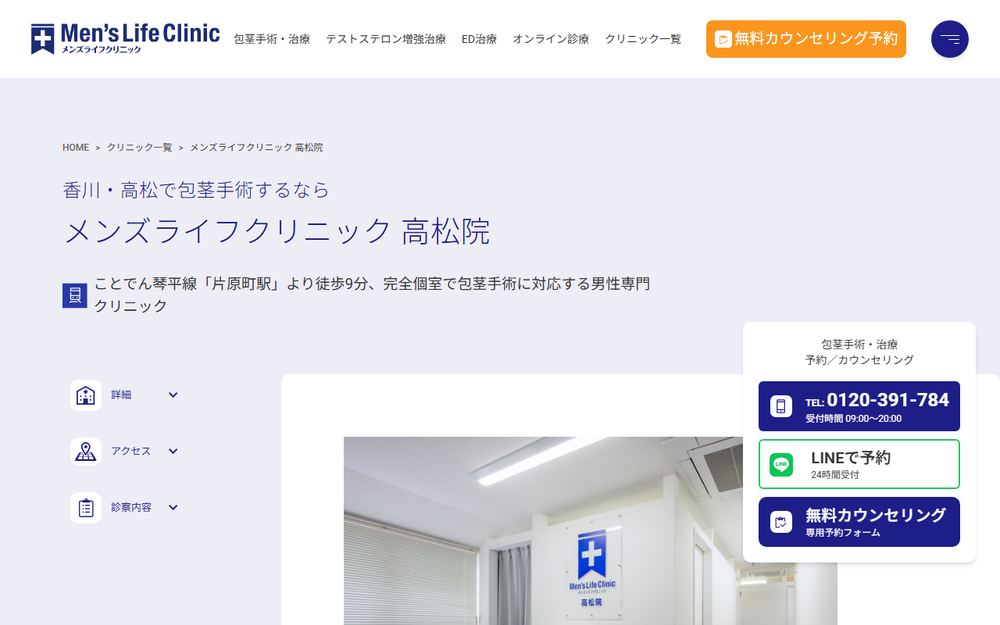Click クリニック一覧 breadcrumb link

(x=139, y=147)
